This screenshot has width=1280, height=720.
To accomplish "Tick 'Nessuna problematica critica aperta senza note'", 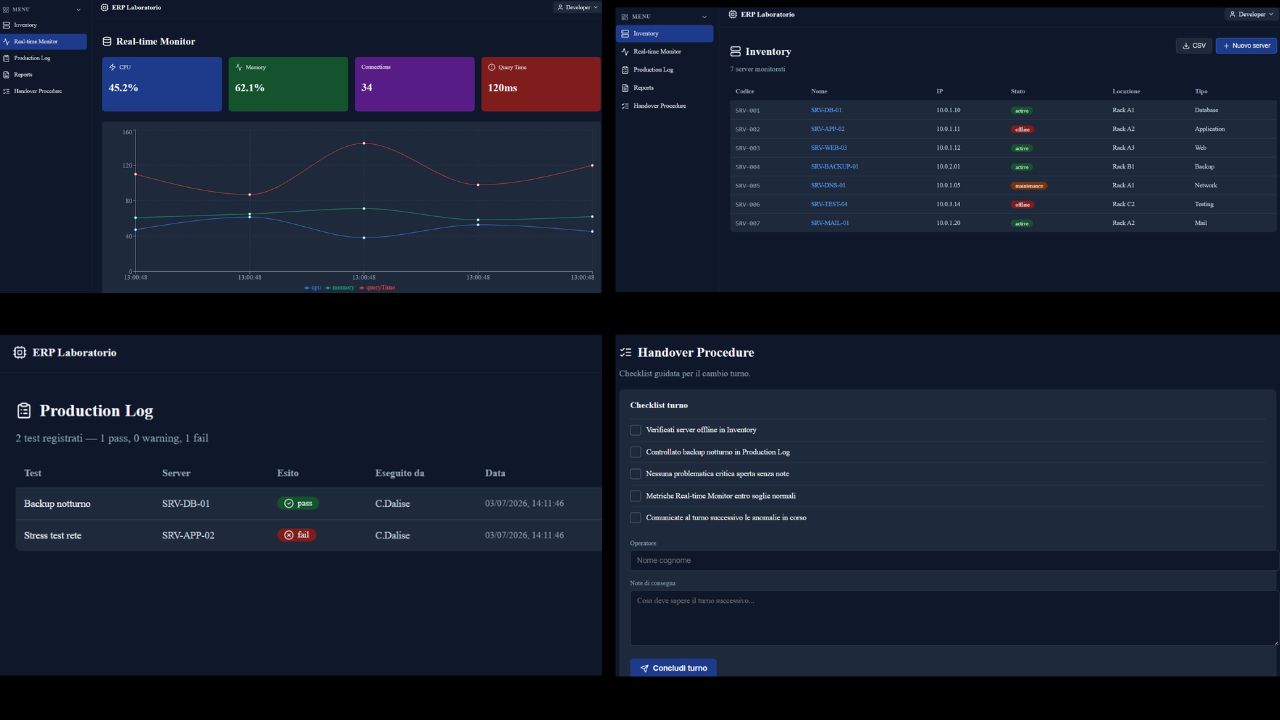I will [635, 474].
